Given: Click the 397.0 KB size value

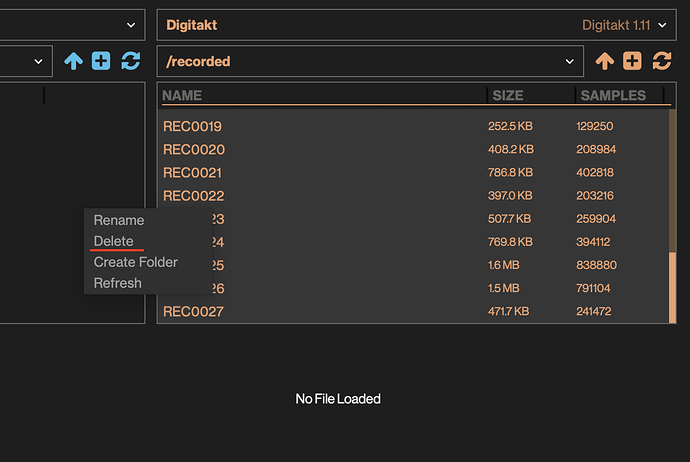Looking at the screenshot, I should pos(510,195).
